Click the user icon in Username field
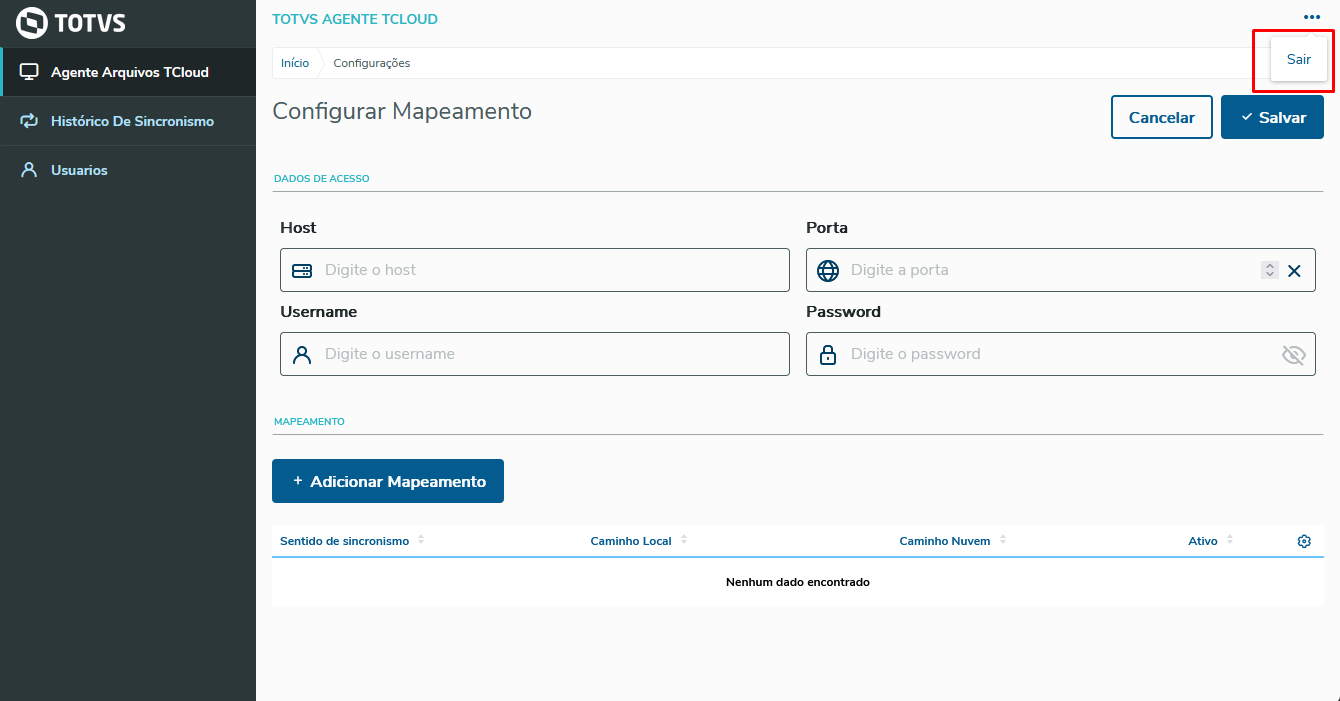This screenshot has height=701, width=1340. [x=302, y=354]
